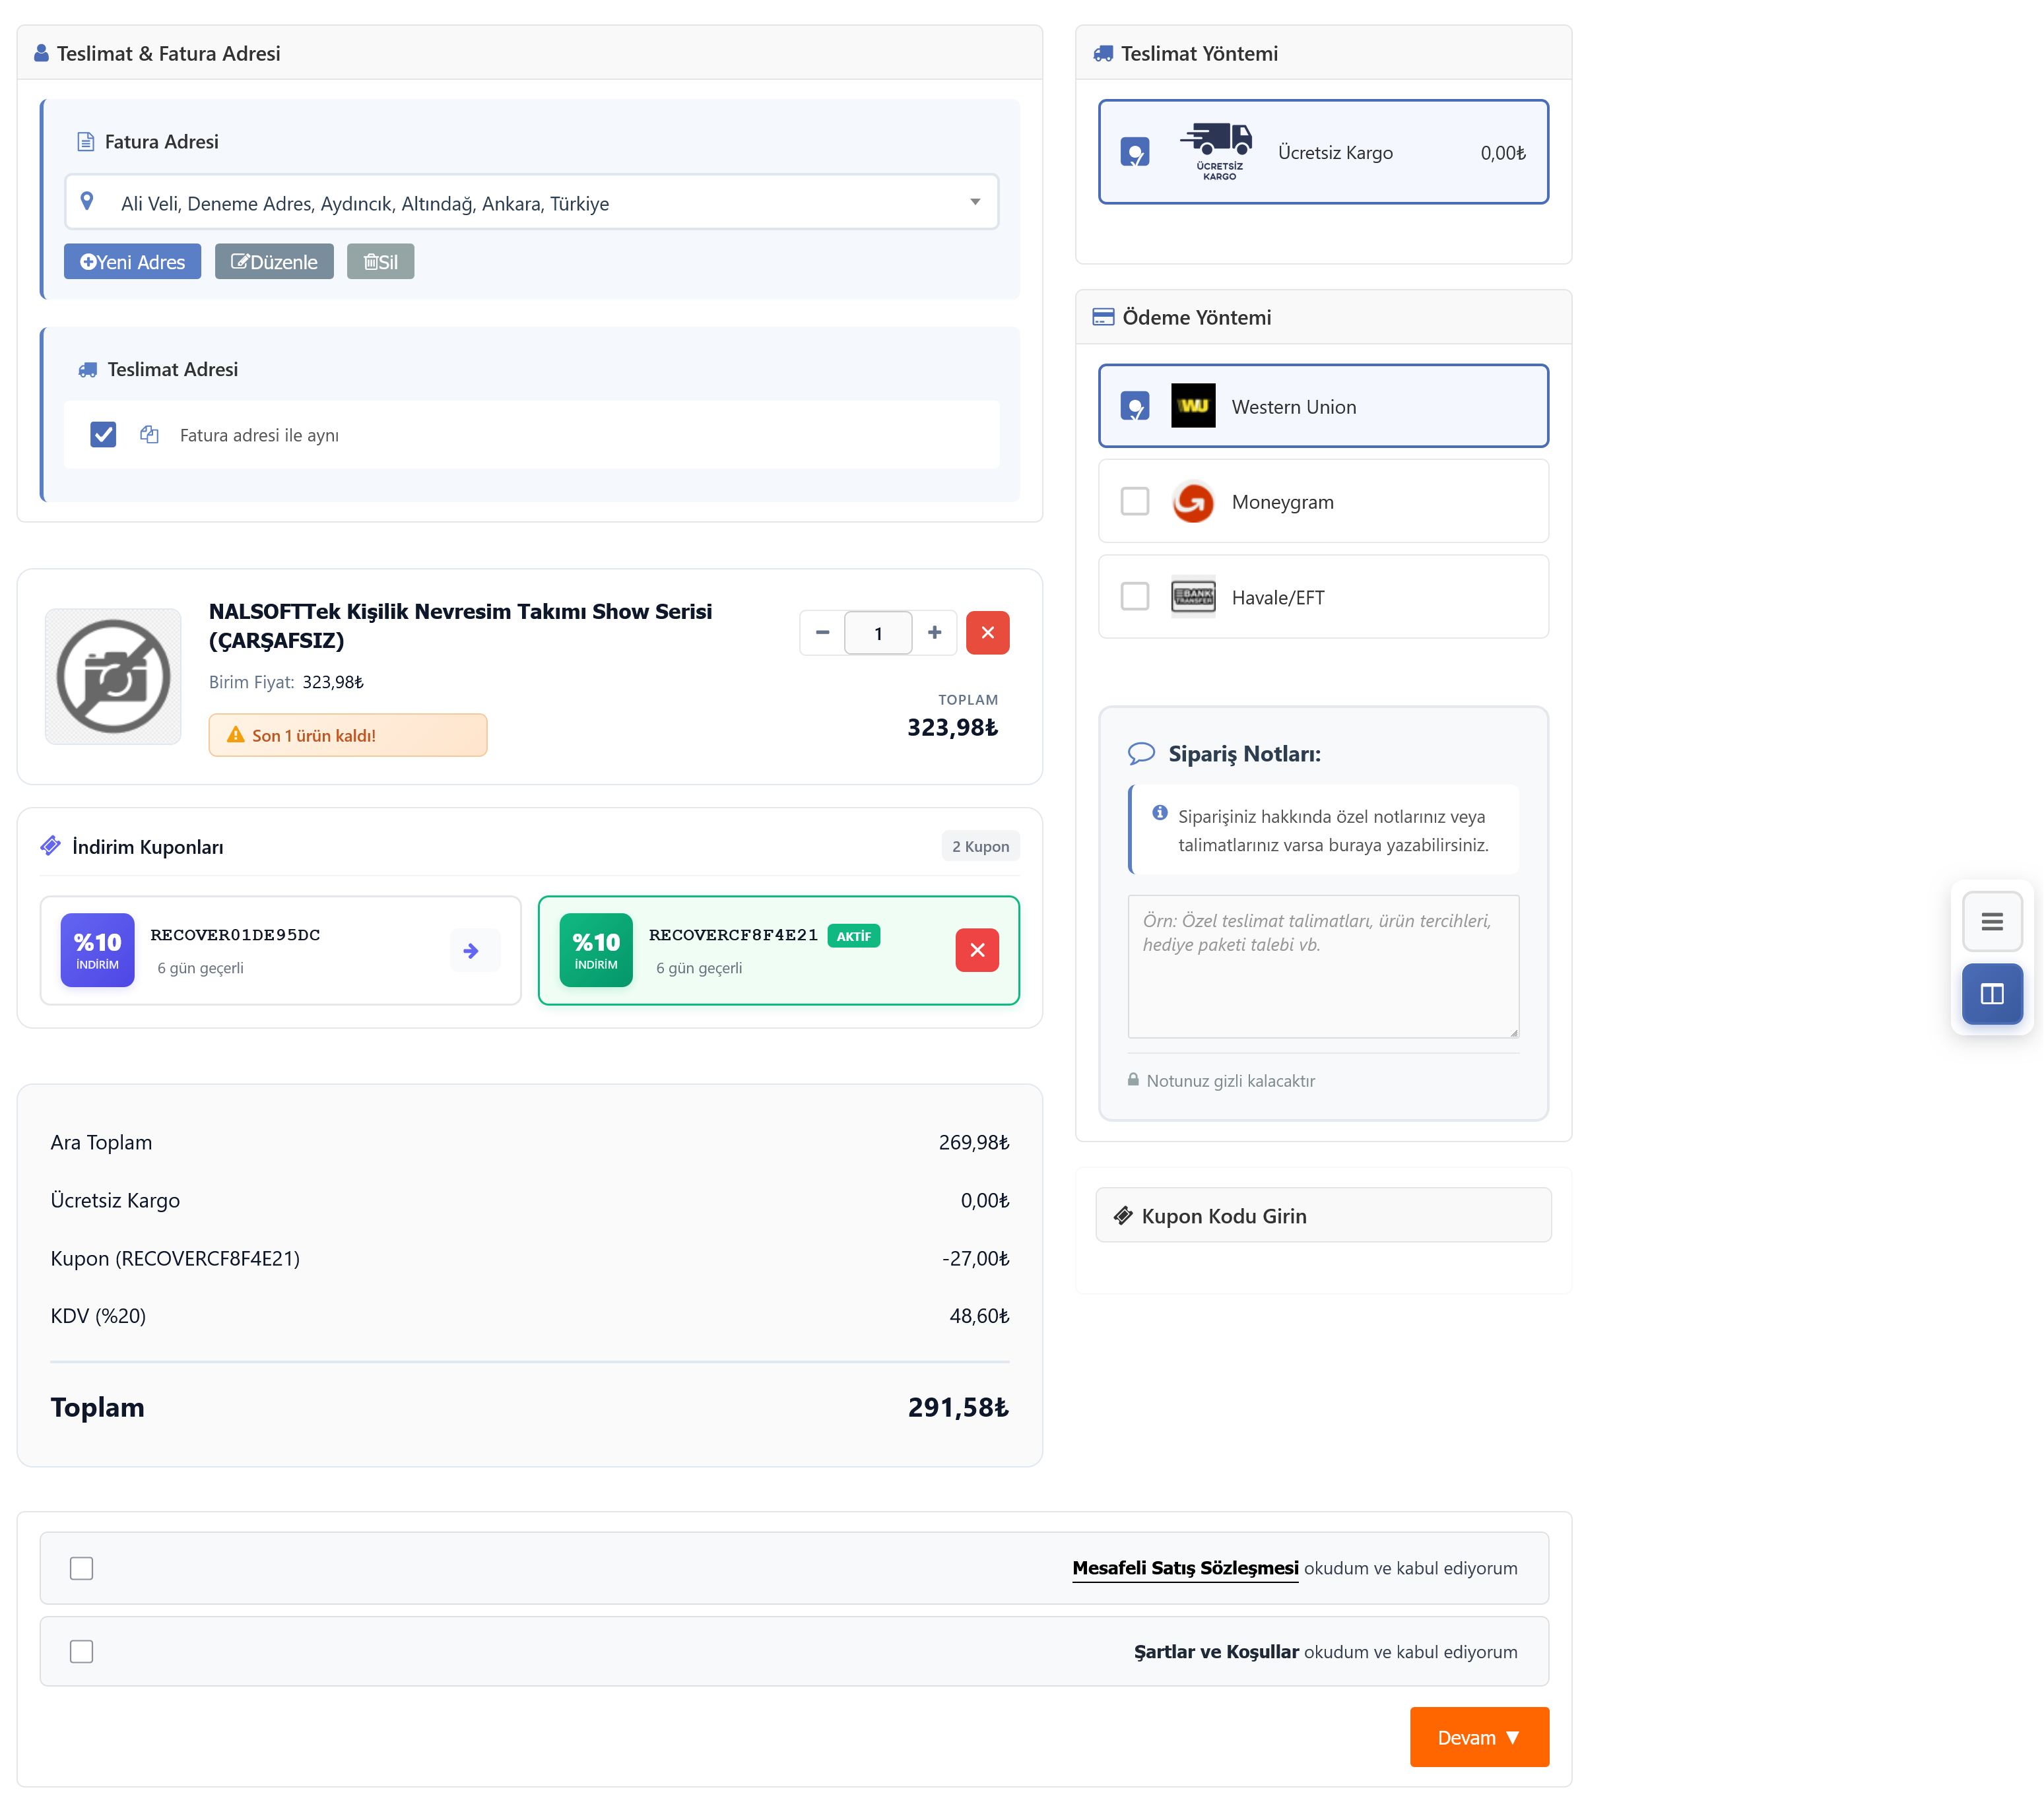The image size is (2044, 1806).
Task: Open the billing address dropdown
Action: (x=531, y=203)
